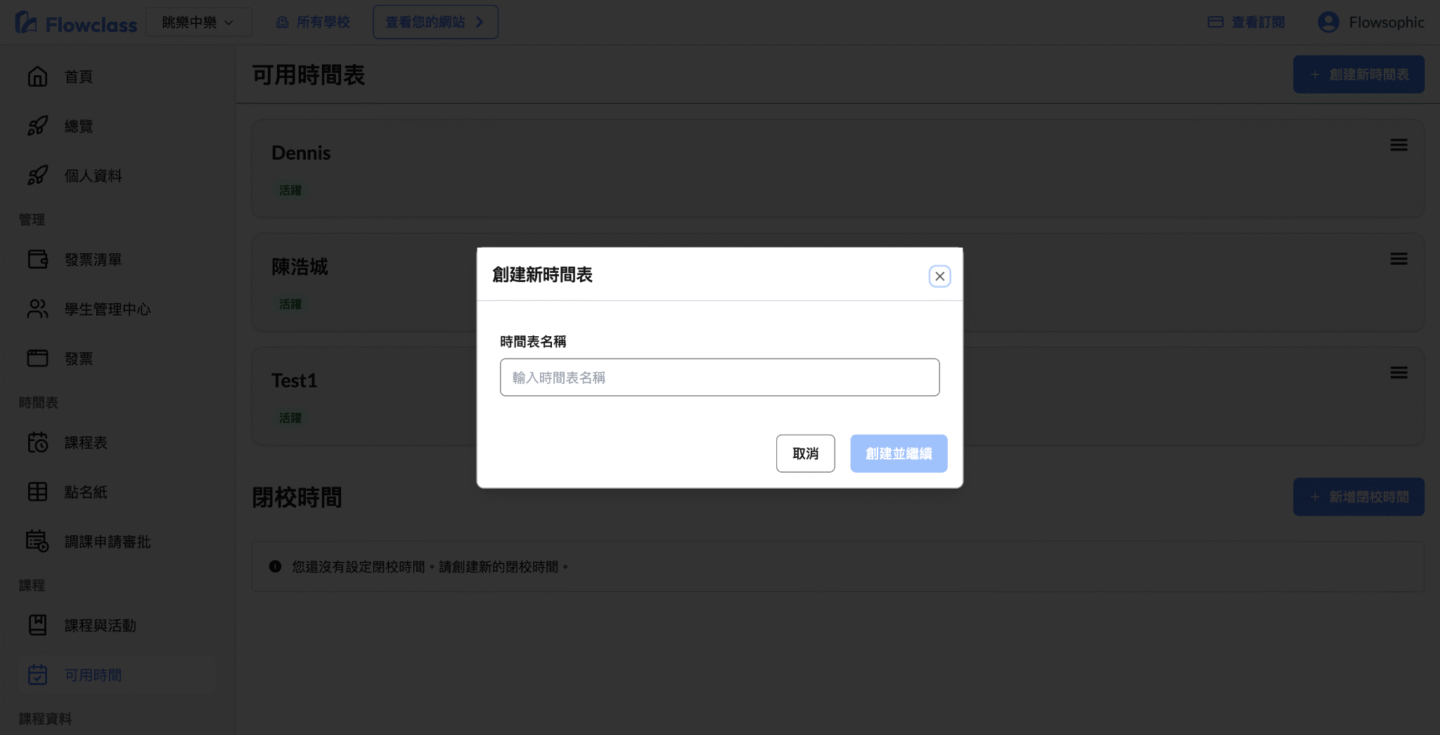Open the 眺樂中樂 school dropdown
The image size is (1440, 735).
click(x=198, y=22)
